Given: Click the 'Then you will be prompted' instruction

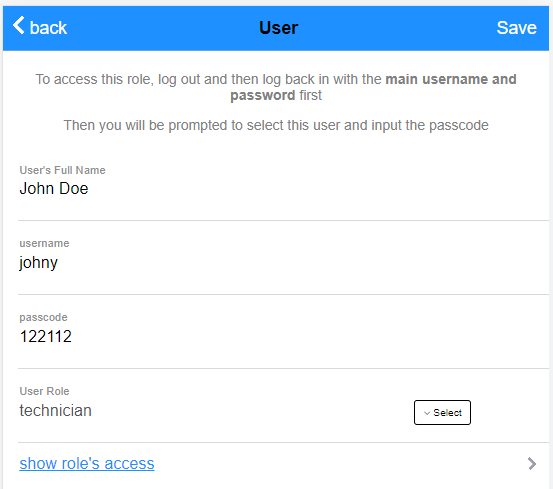Looking at the screenshot, I should 276,125.
